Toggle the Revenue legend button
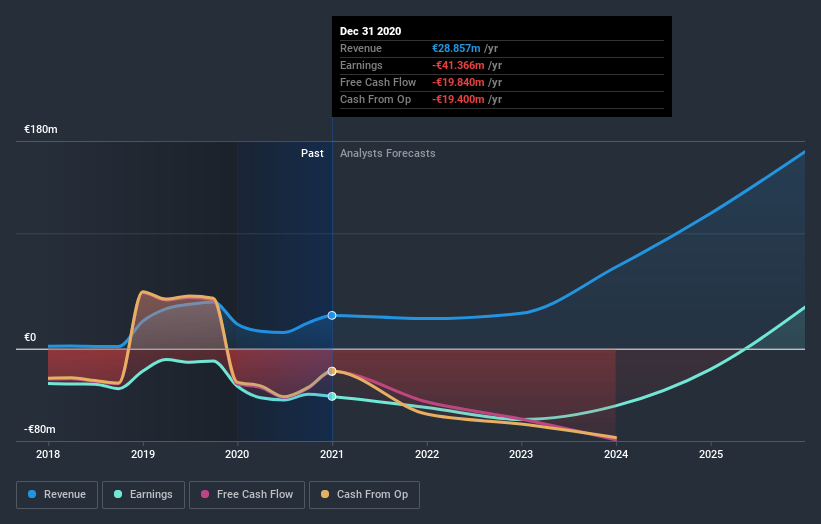Screen dimensions: 821x524 (57, 495)
